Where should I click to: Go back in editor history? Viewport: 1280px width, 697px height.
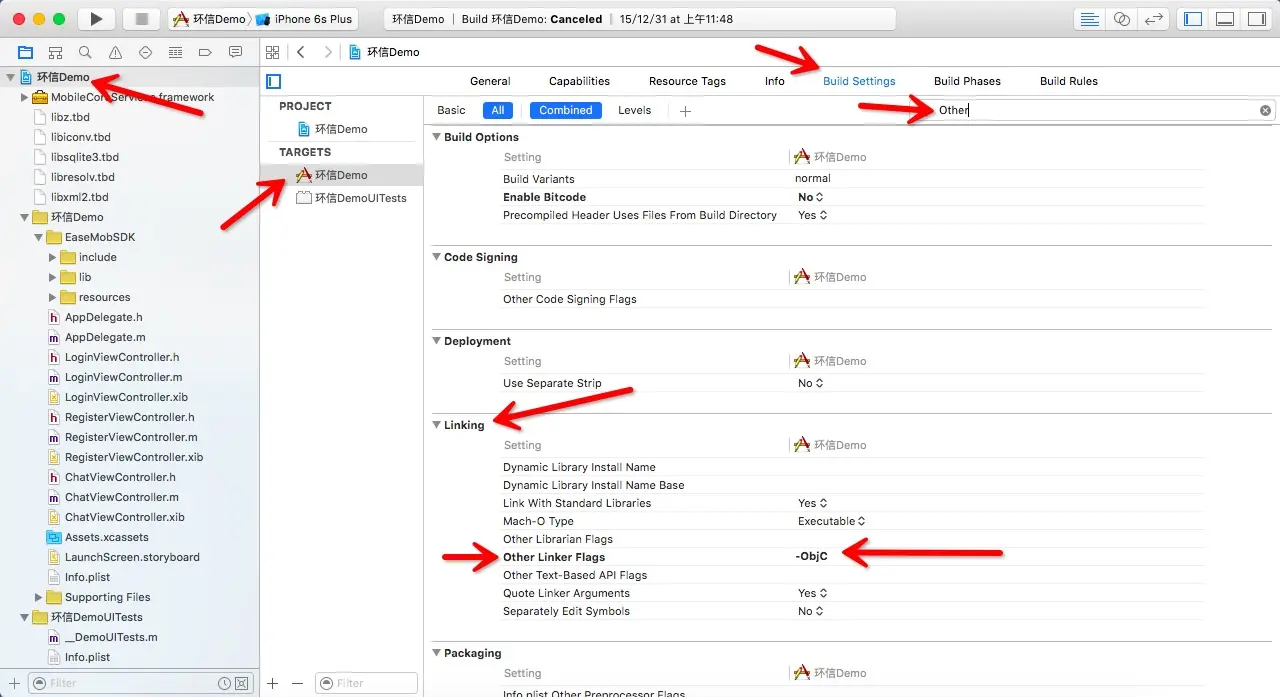click(301, 52)
